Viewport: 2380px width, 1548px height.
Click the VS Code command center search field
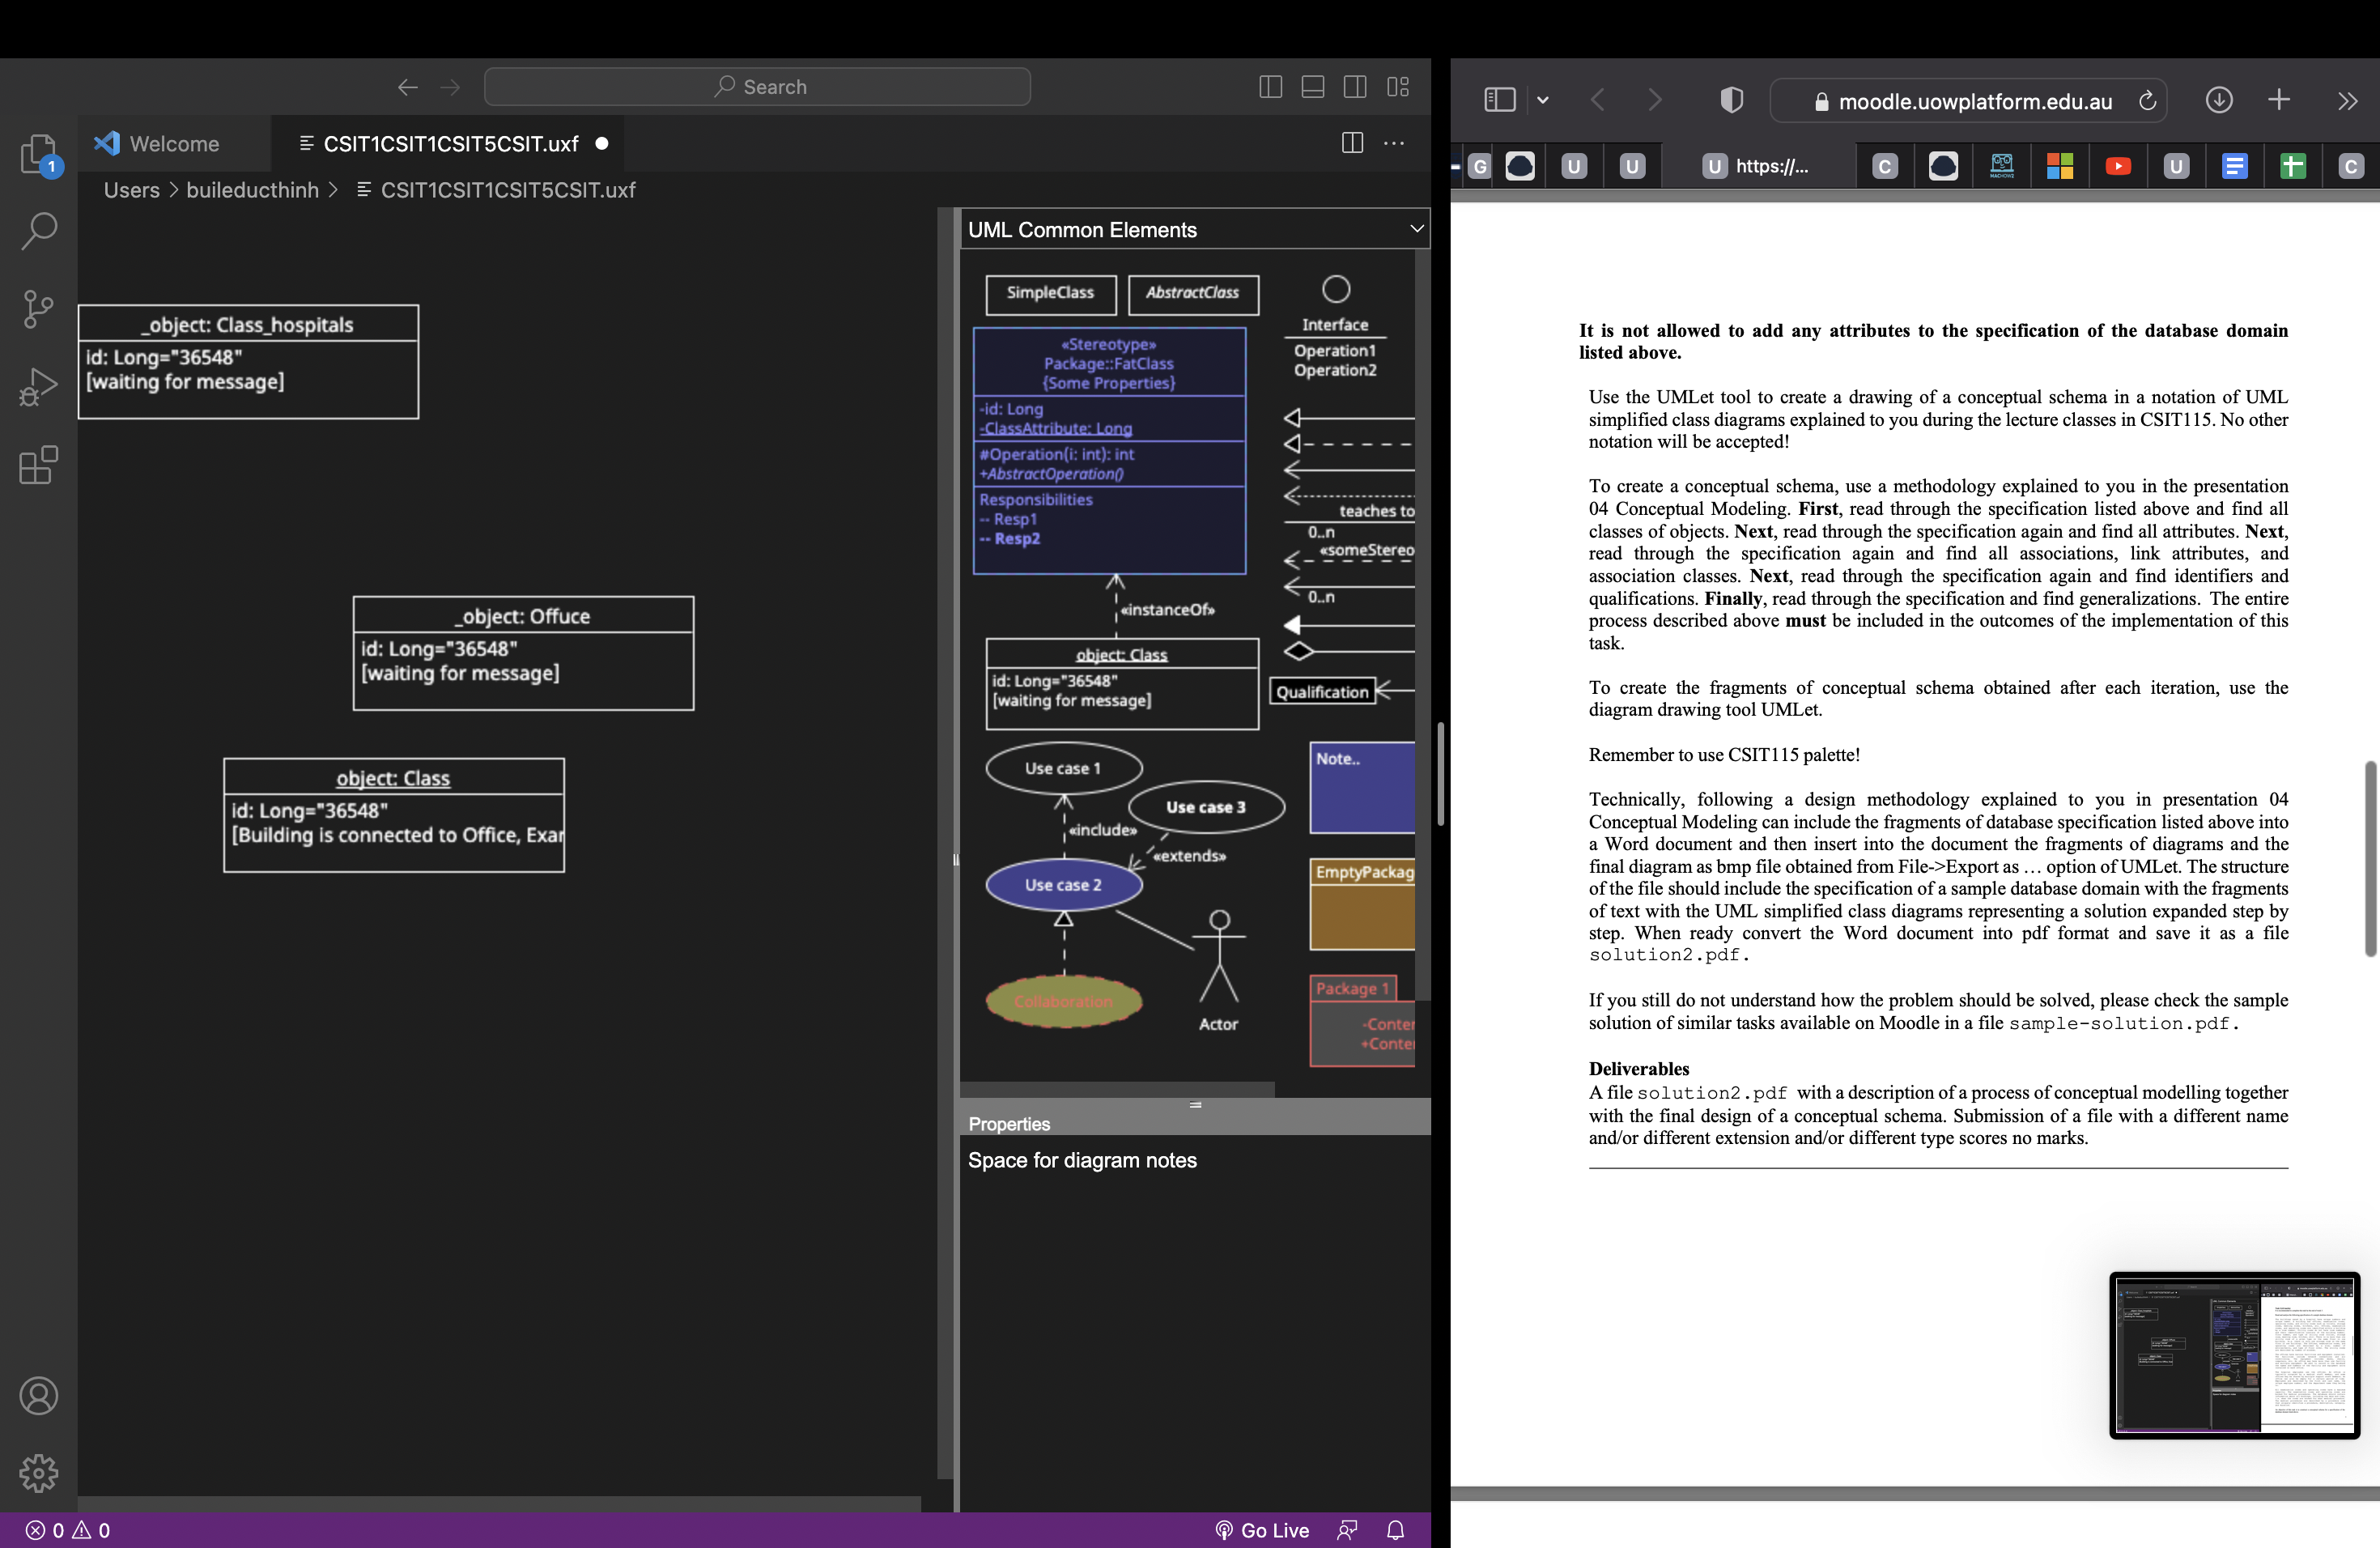pyautogui.click(x=757, y=87)
